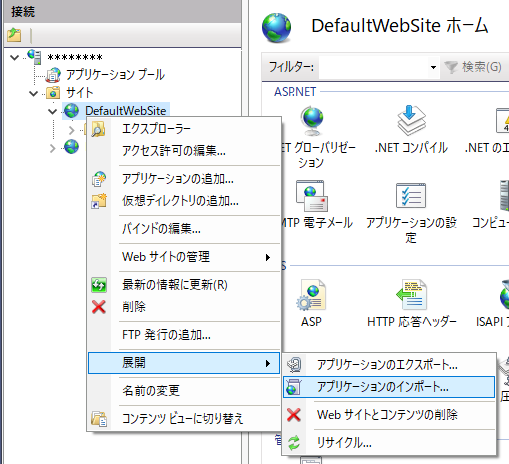Screen dimensions: 509x464
Task: Click the red X icon in submenu
Action: pos(294,415)
